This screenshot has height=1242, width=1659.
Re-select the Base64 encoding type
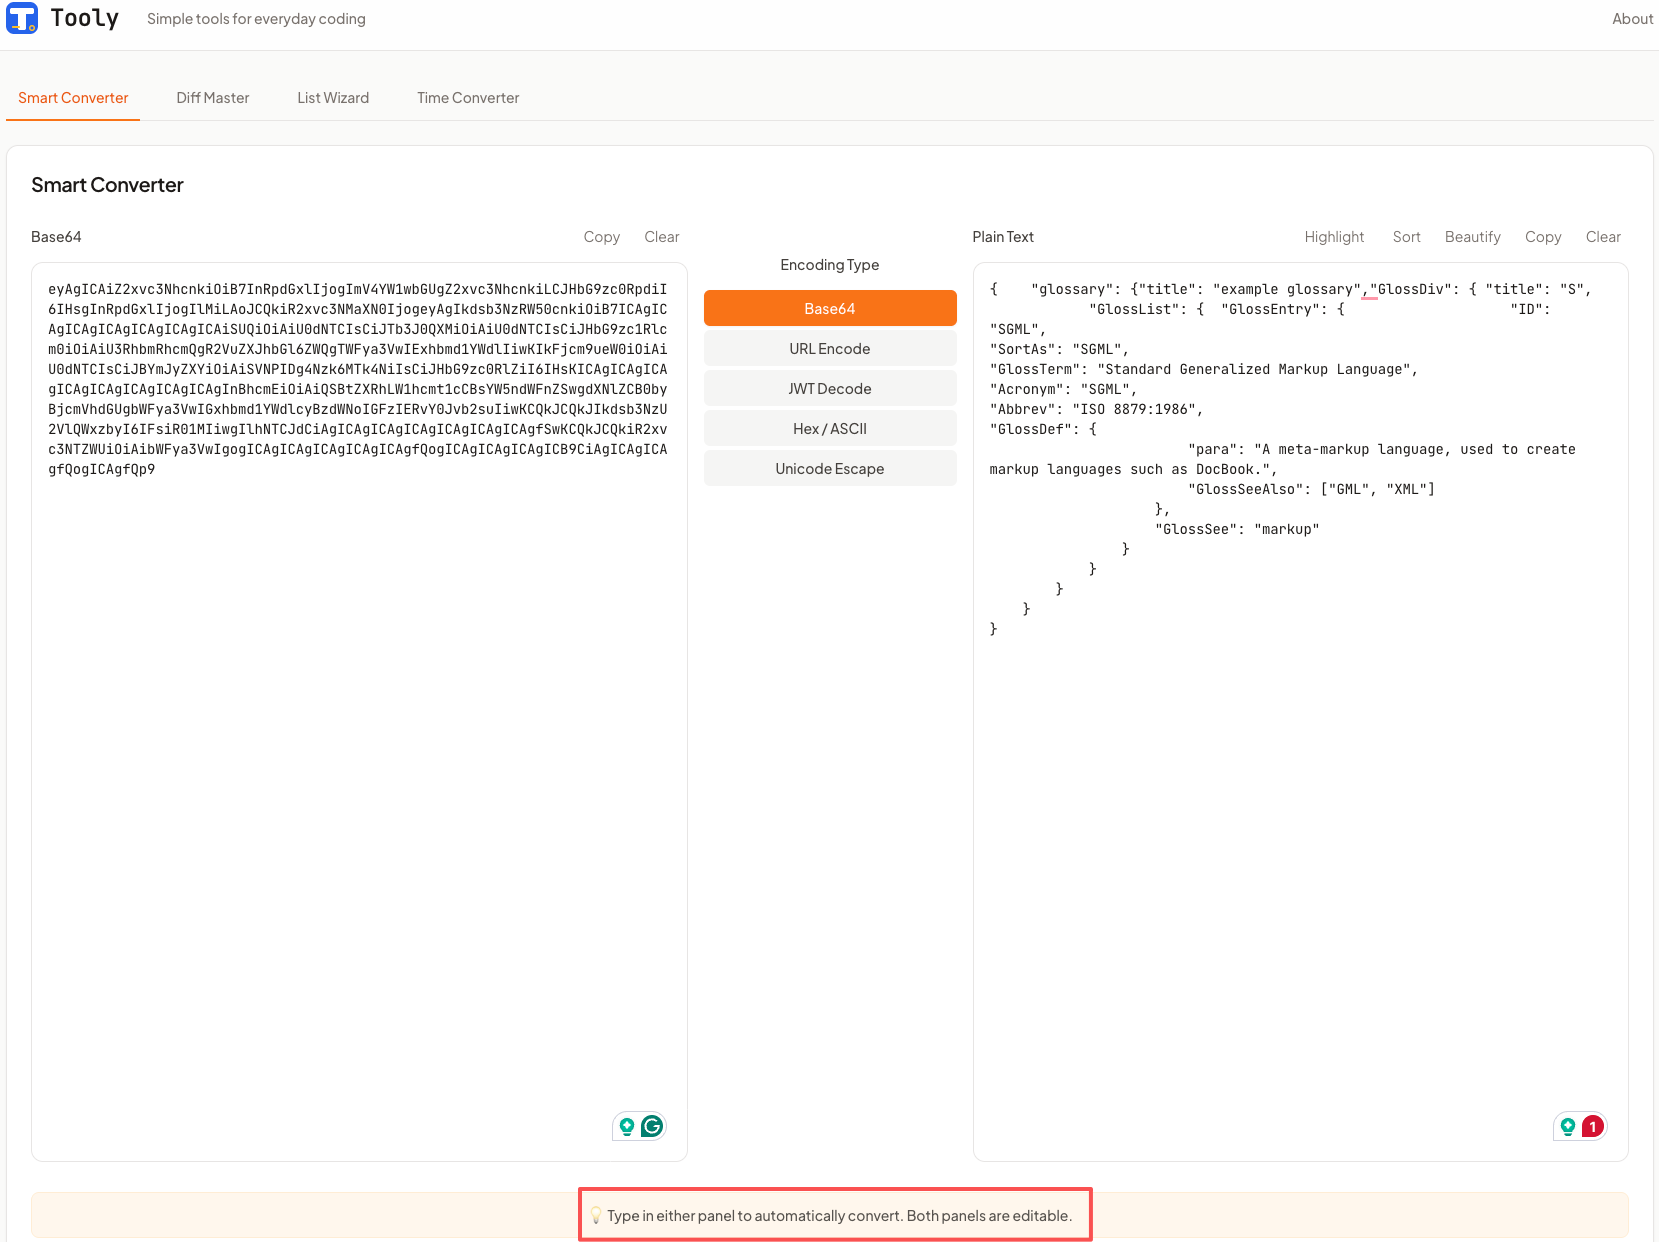click(x=829, y=308)
